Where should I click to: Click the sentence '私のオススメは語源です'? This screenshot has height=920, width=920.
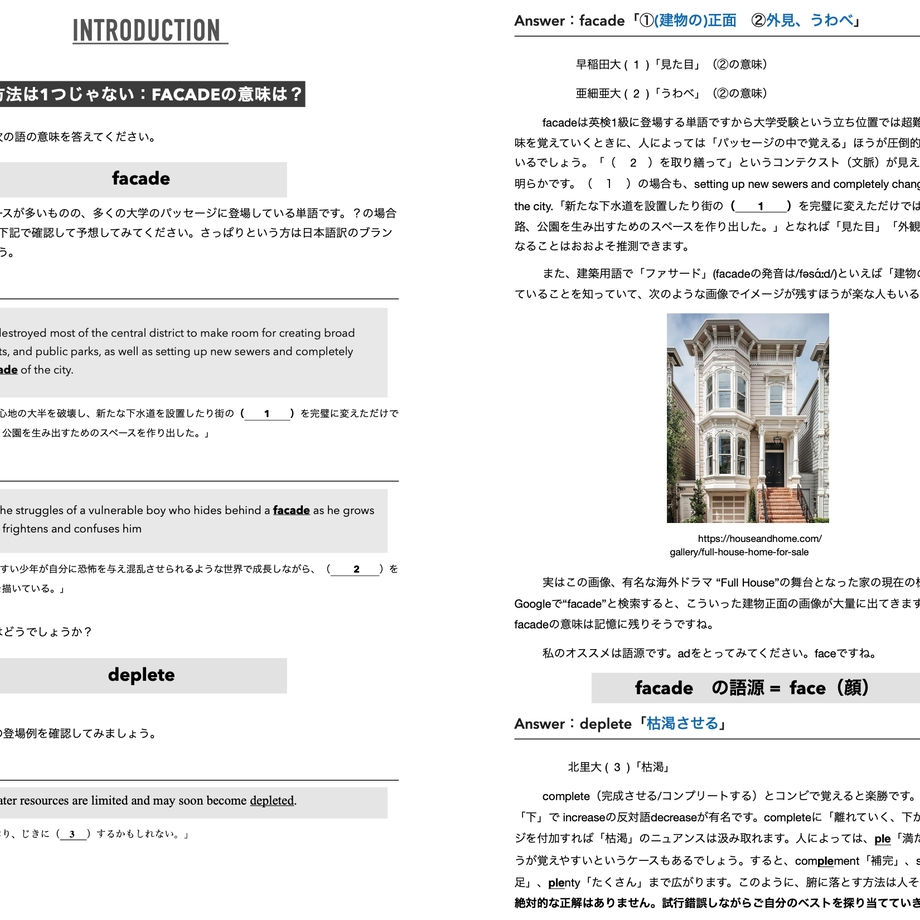click(x=608, y=653)
